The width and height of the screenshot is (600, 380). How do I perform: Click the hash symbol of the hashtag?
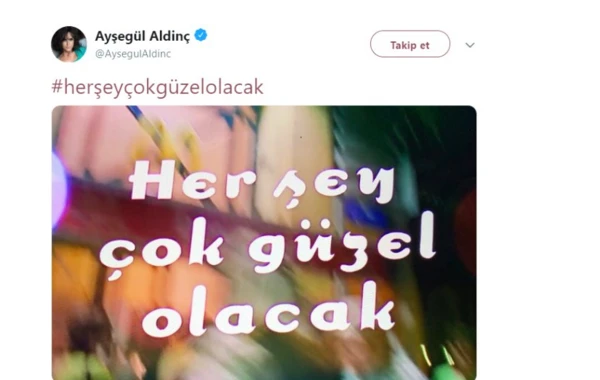tap(57, 87)
